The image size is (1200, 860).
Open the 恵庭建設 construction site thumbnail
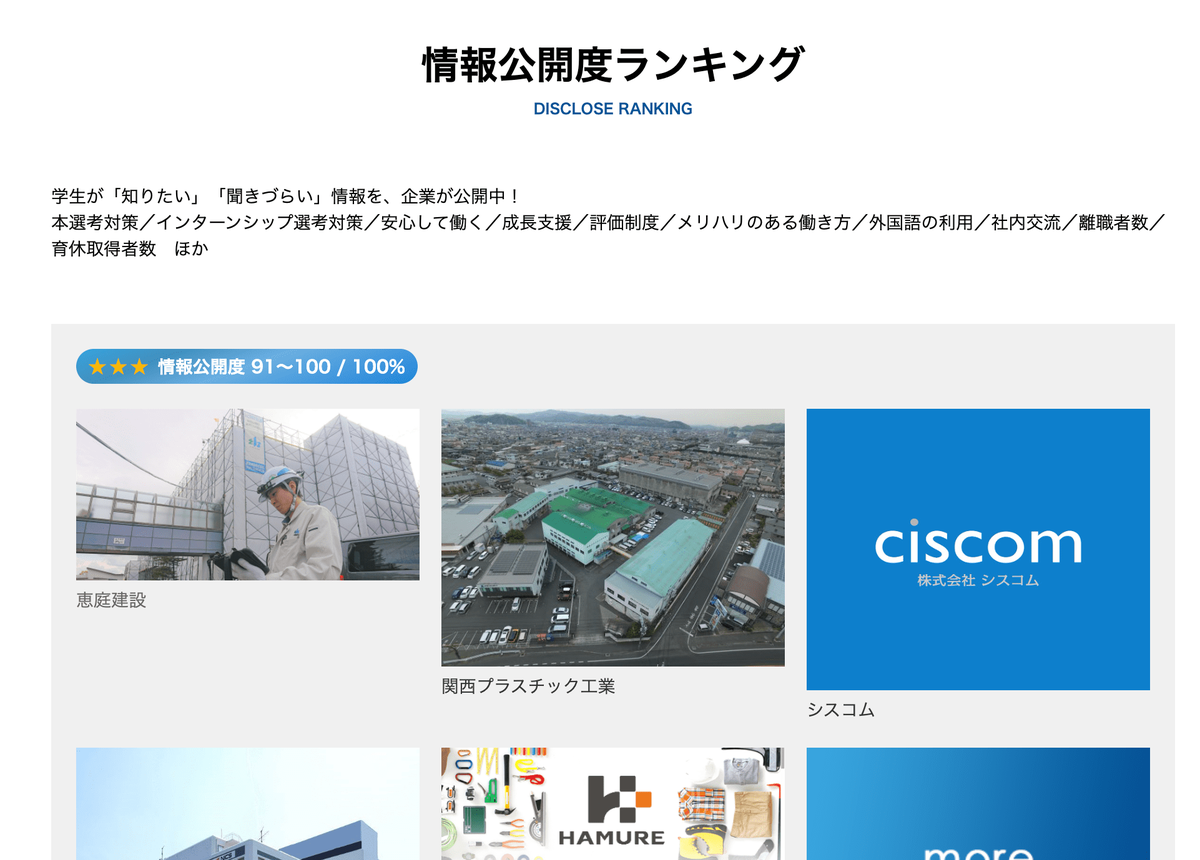pos(248,494)
